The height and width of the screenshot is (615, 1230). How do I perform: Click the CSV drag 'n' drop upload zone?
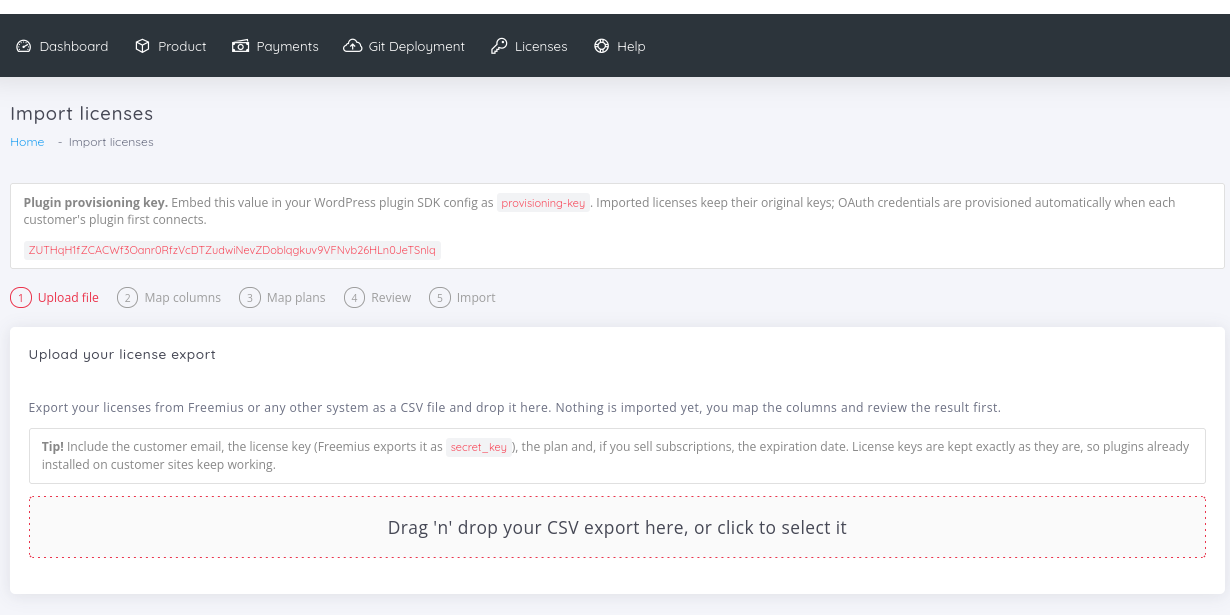pyautogui.click(x=617, y=527)
